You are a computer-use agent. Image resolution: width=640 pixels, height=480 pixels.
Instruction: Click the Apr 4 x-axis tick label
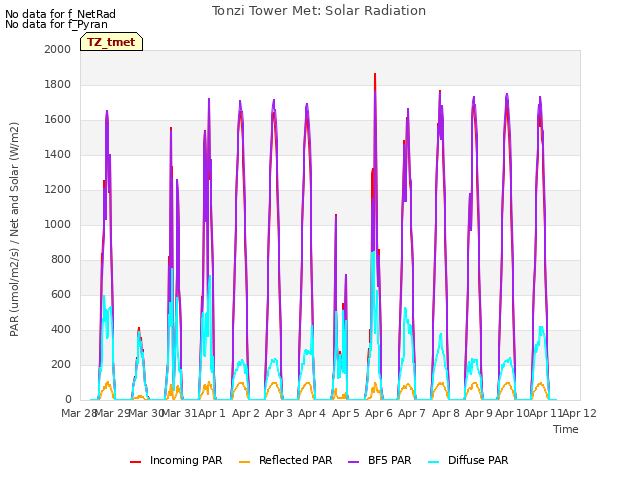312,413
